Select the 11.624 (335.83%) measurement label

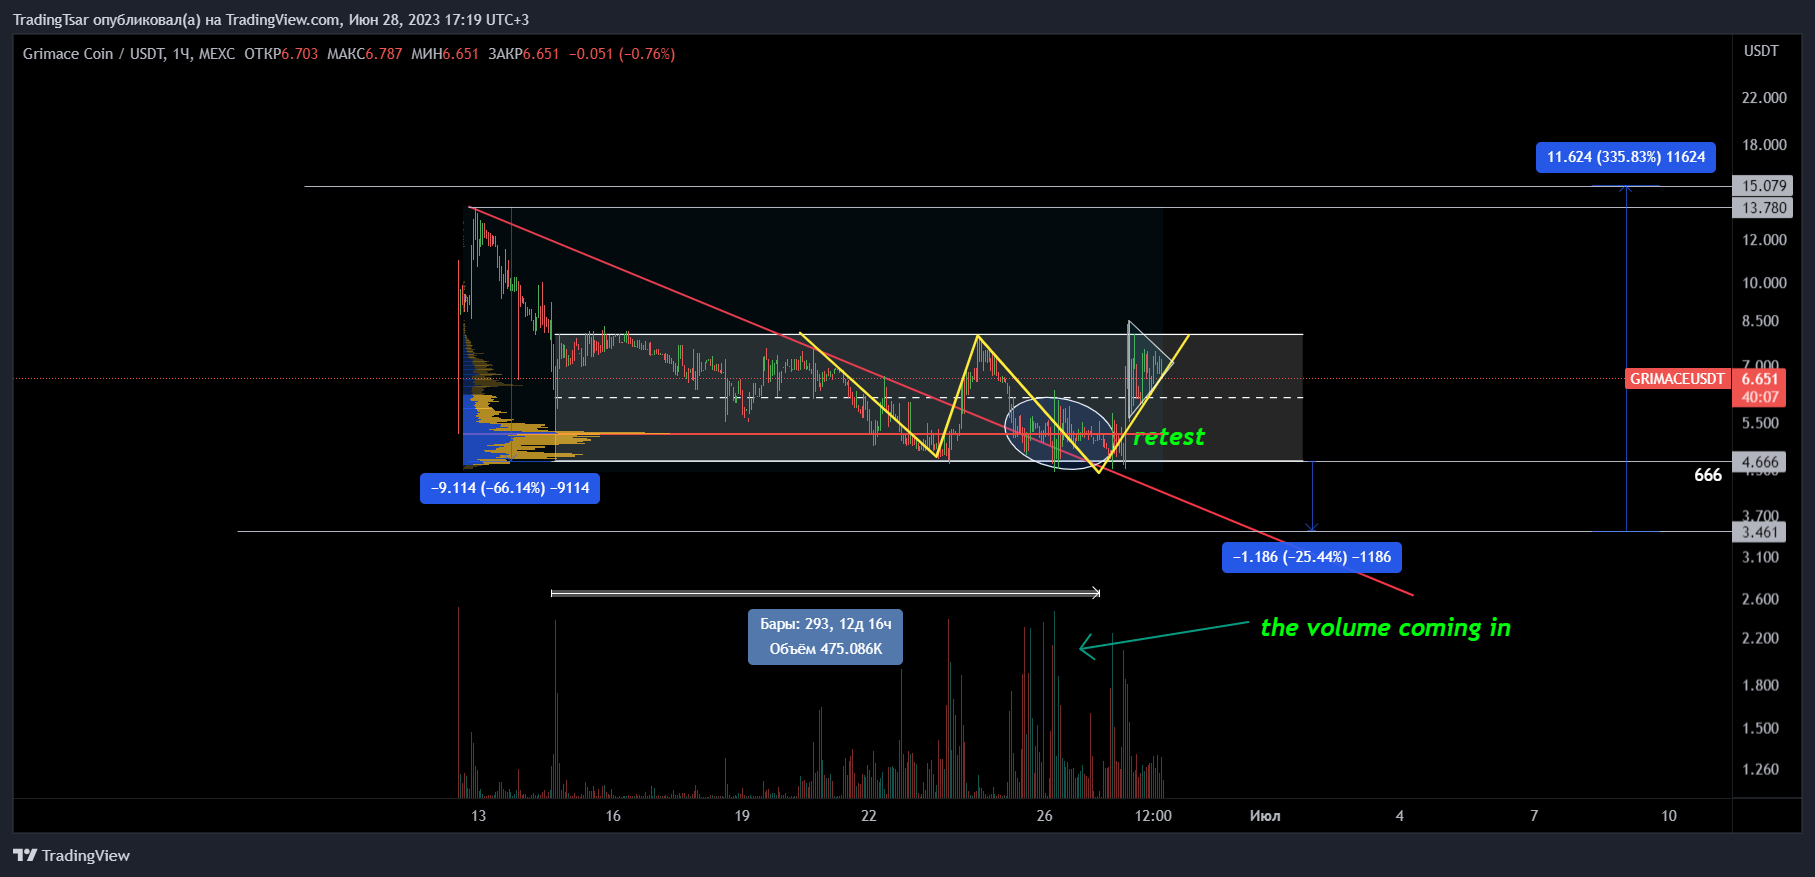(x=1626, y=157)
